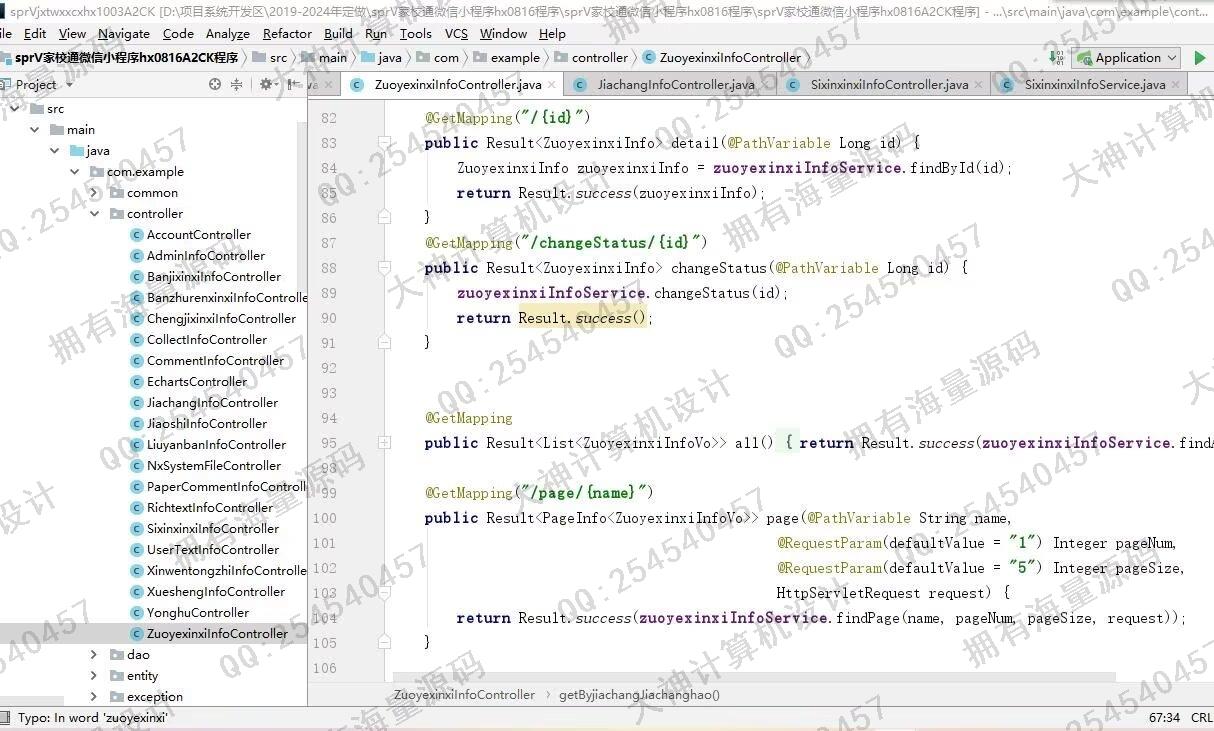1214x731 pixels.
Task: Select EchartsController class
Action: [x=197, y=382]
